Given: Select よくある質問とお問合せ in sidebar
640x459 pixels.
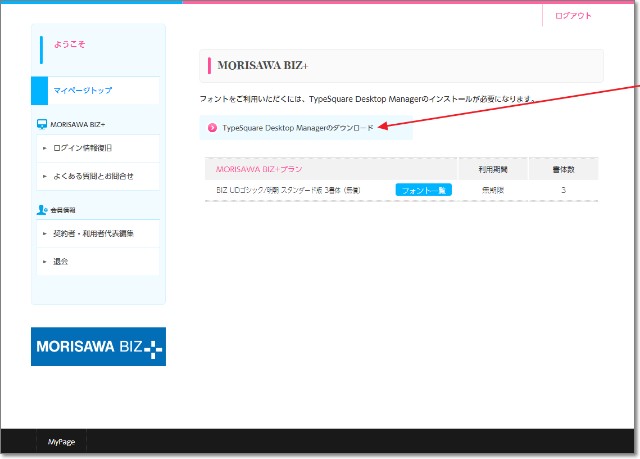Looking at the screenshot, I should click(x=94, y=176).
